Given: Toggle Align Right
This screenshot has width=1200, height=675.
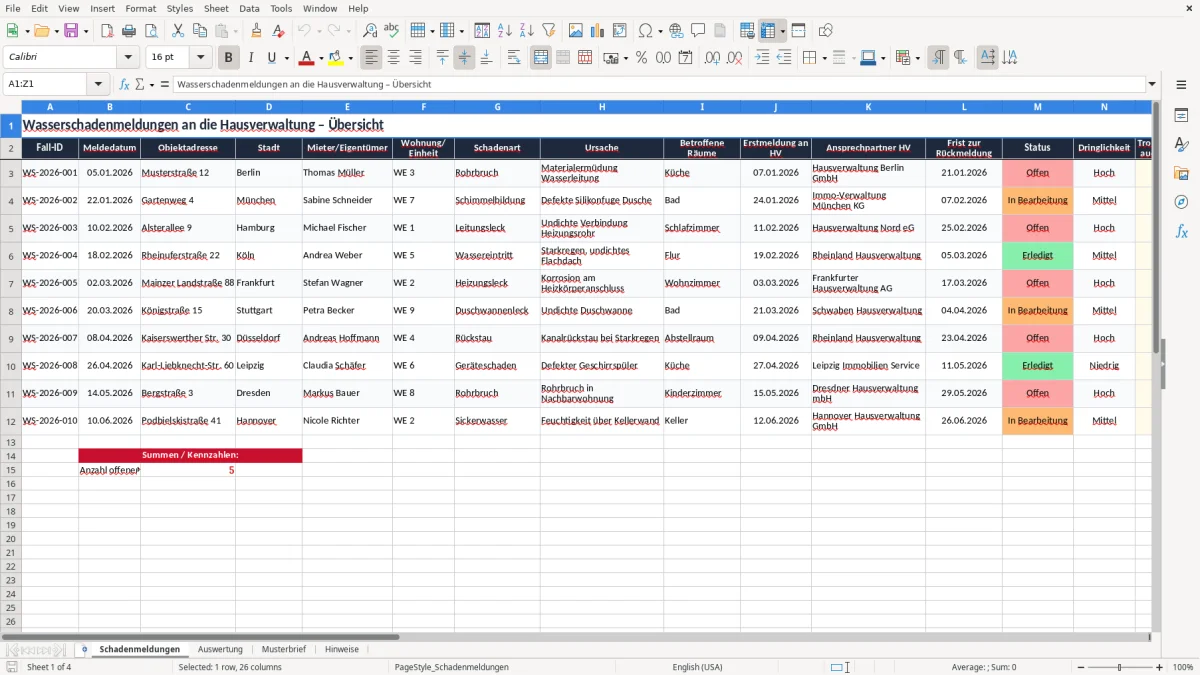Looking at the screenshot, I should pyautogui.click(x=416, y=58).
